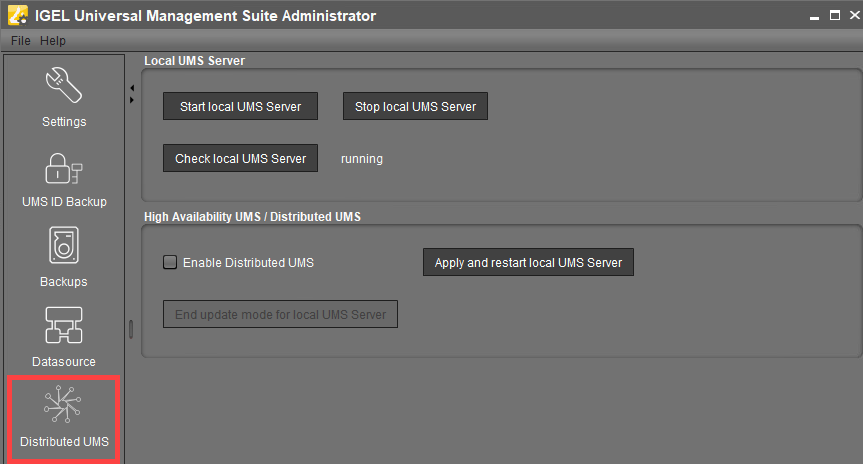
Task: Click Apply and restart local UMS Server
Action: pyautogui.click(x=528, y=262)
